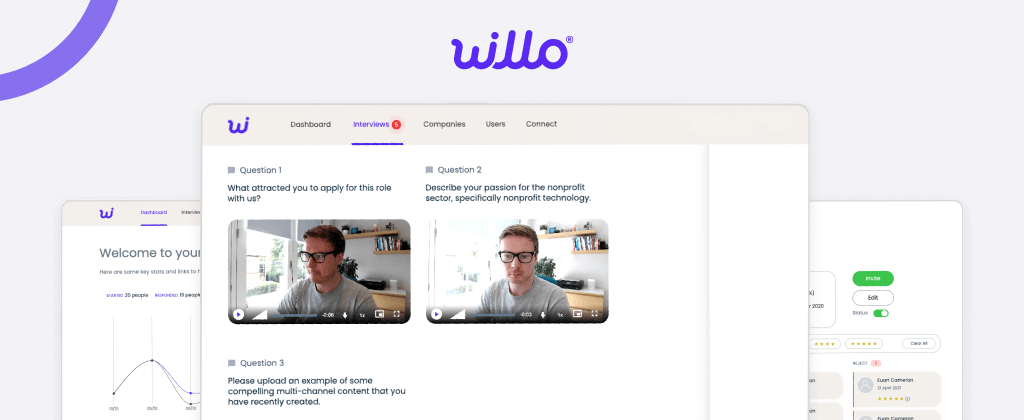The width and height of the screenshot is (1024, 420).
Task: Change playback speed 1x on Question 1
Action: (362, 315)
